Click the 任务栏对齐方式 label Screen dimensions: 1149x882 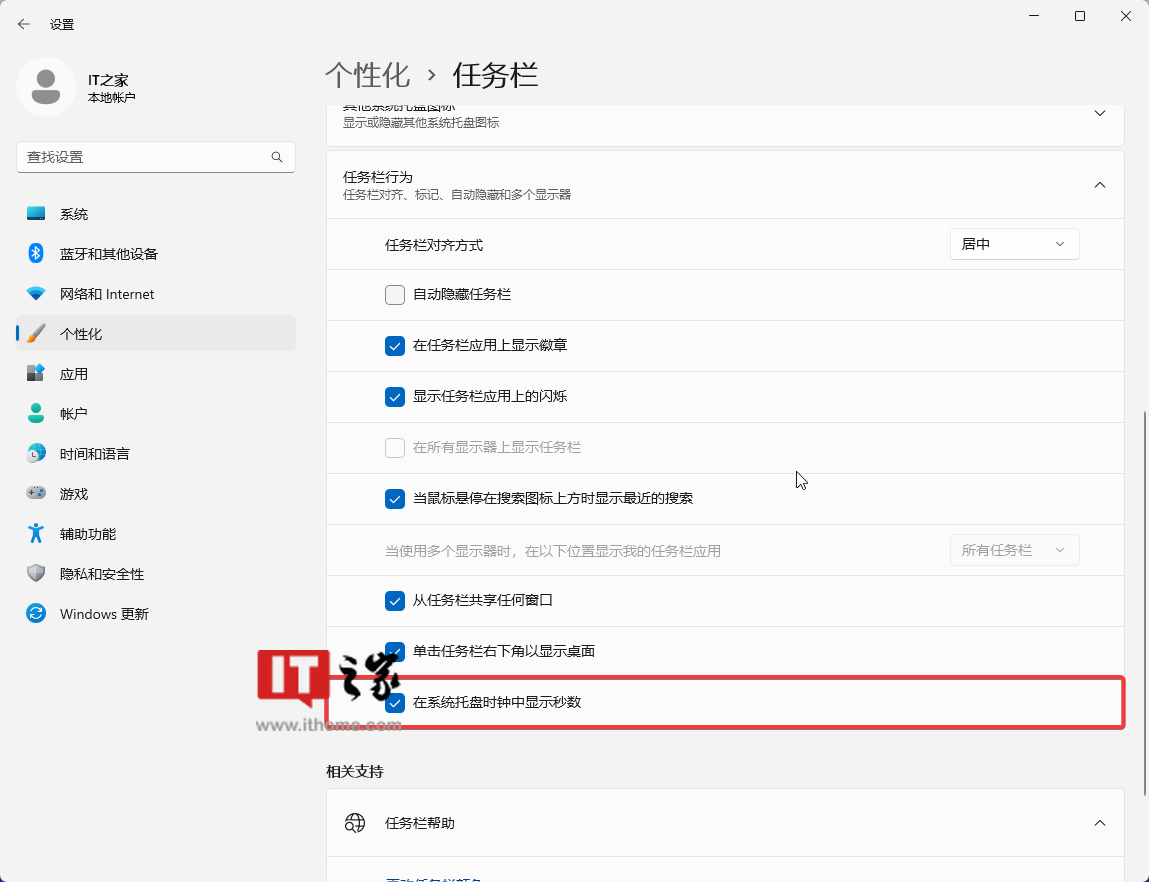pos(434,245)
